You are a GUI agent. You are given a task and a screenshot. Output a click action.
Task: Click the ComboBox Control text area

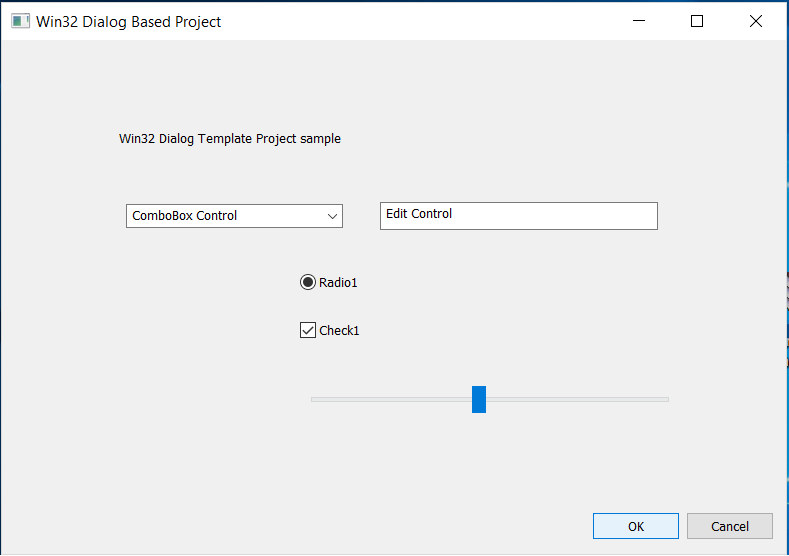[220, 216]
